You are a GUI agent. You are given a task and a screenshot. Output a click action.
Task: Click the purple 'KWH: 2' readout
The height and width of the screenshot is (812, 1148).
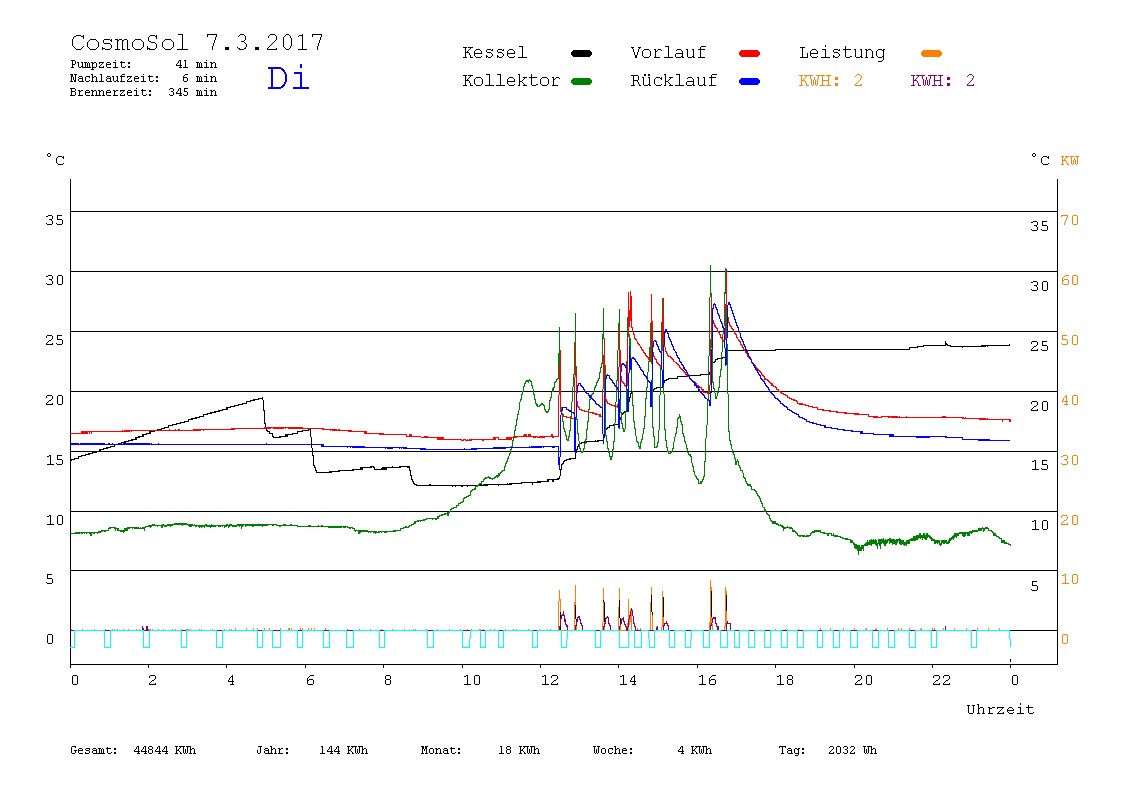pyautogui.click(x=943, y=81)
